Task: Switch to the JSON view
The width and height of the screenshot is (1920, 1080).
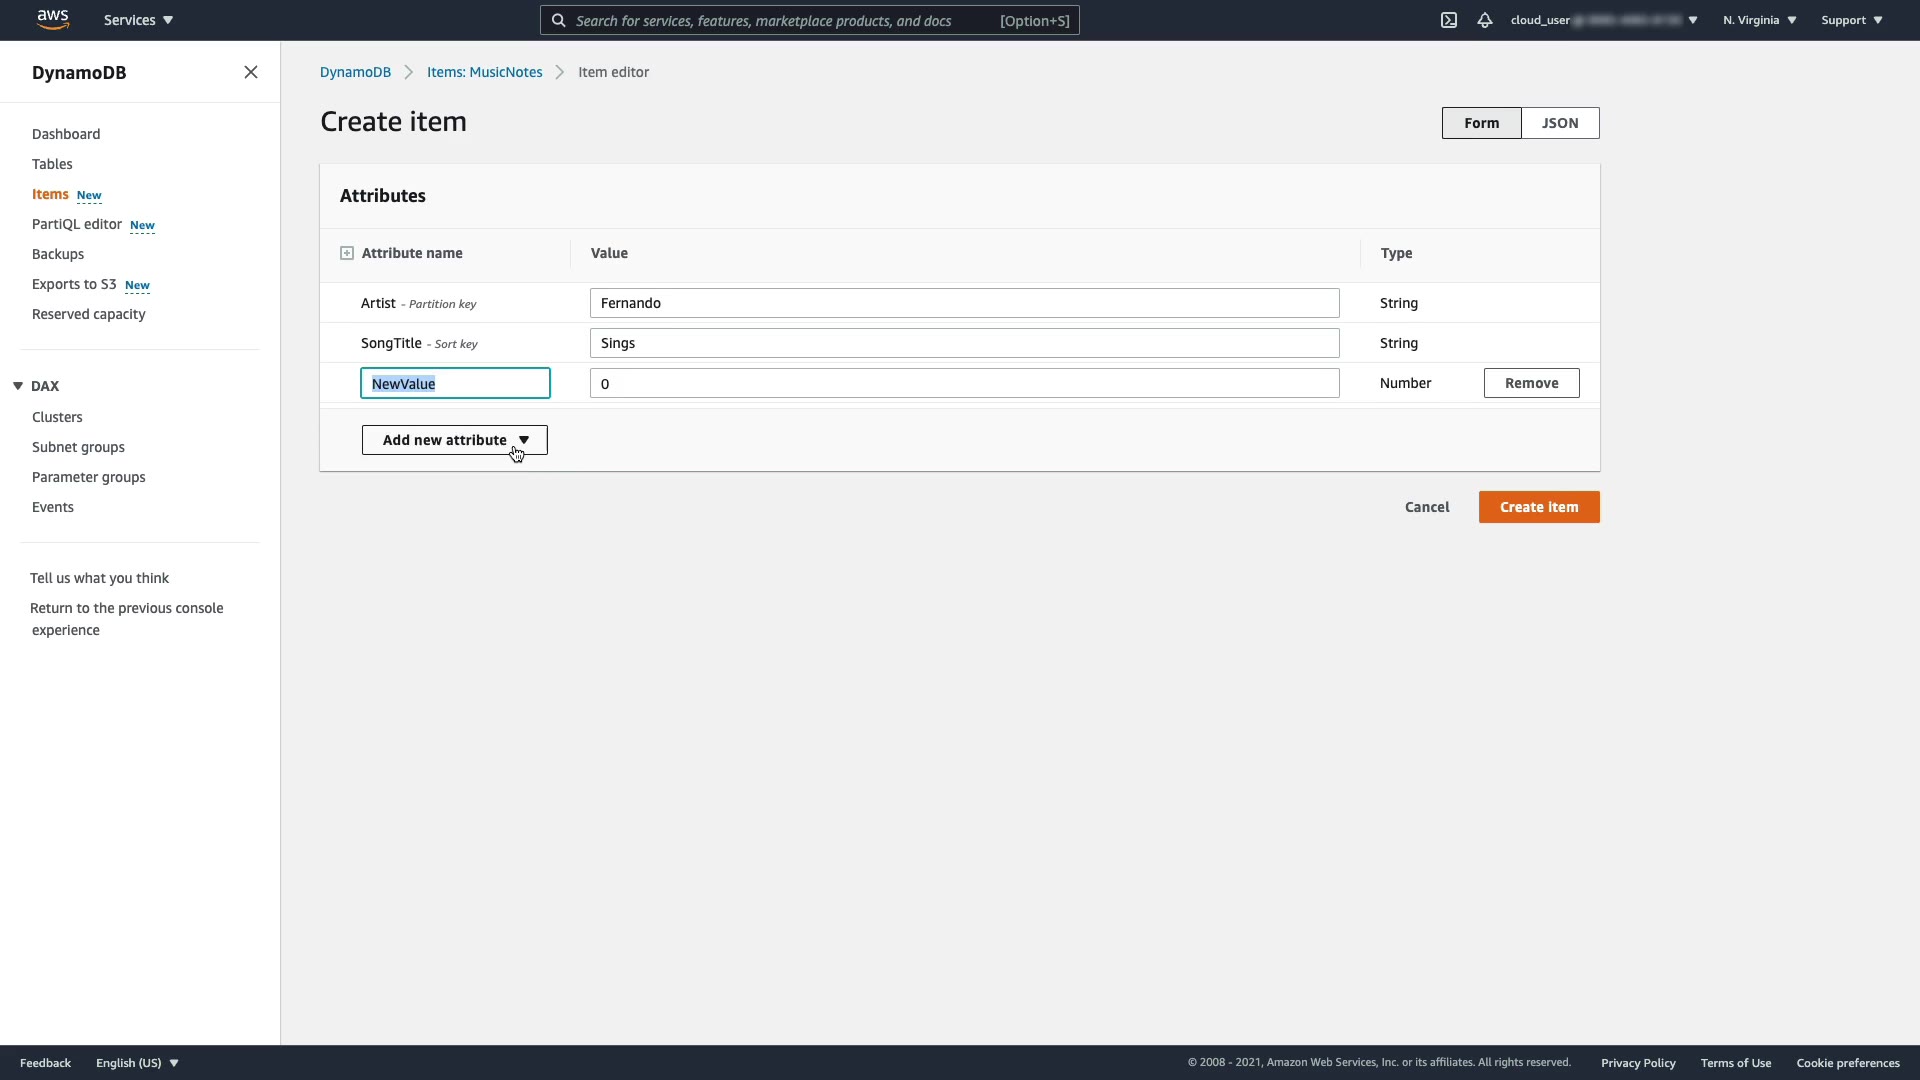Action: (1559, 123)
